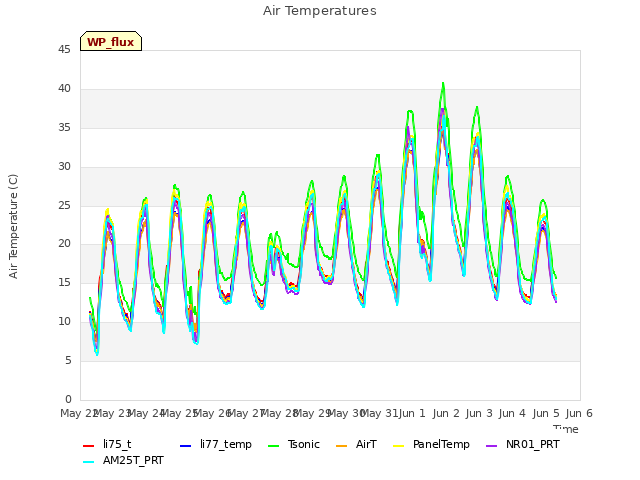Click the Jun 1 x-axis date label
The image size is (640, 480).
[x=412, y=413]
